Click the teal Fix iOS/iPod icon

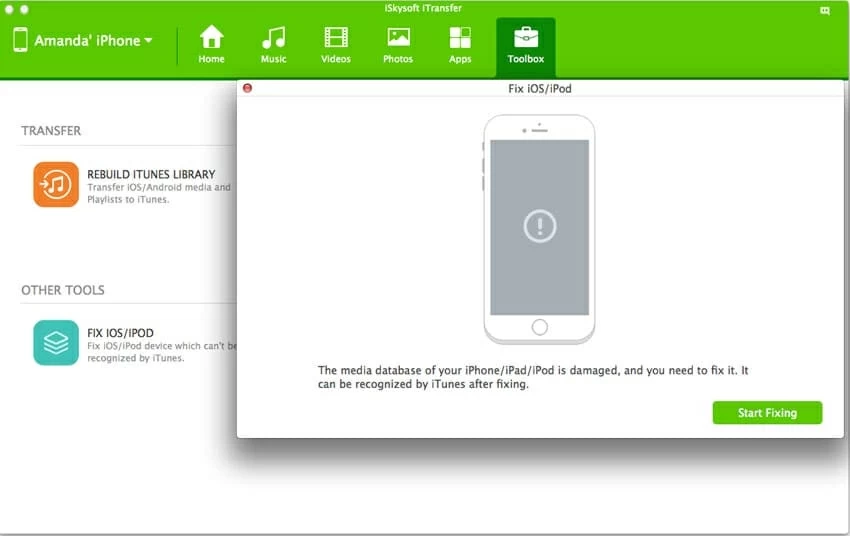(x=56, y=343)
